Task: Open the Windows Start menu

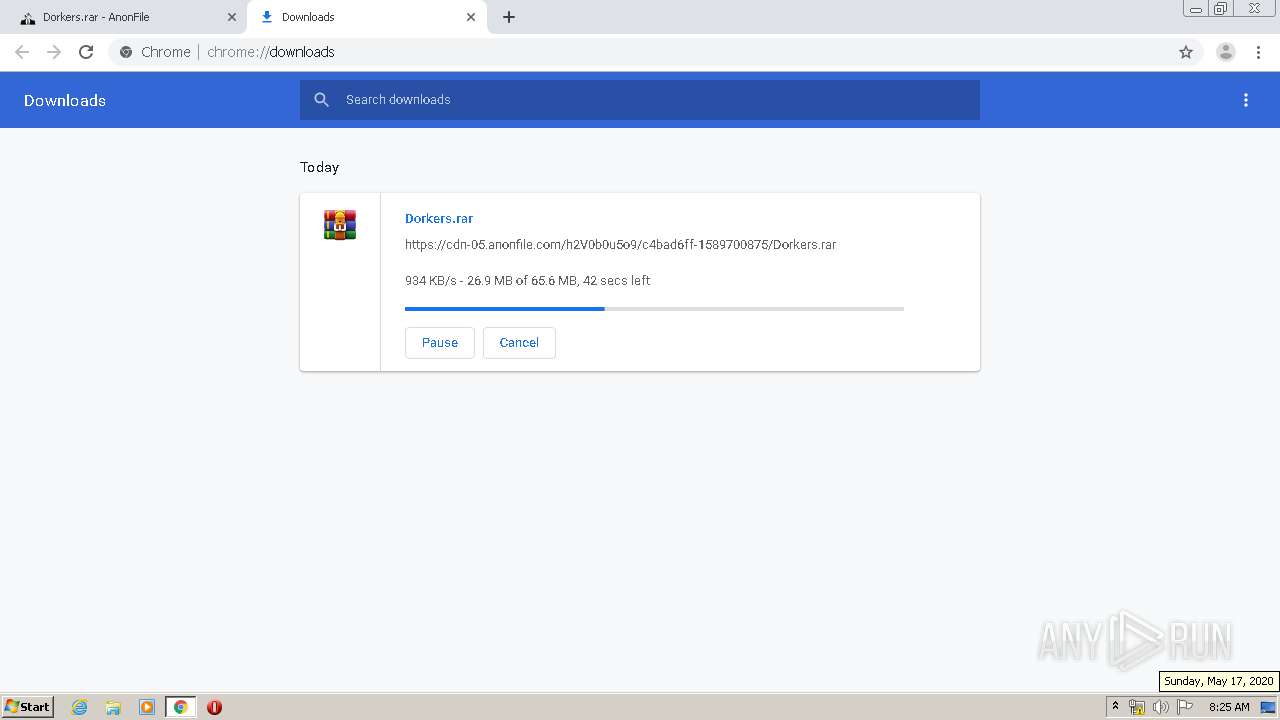Action: tap(27, 706)
